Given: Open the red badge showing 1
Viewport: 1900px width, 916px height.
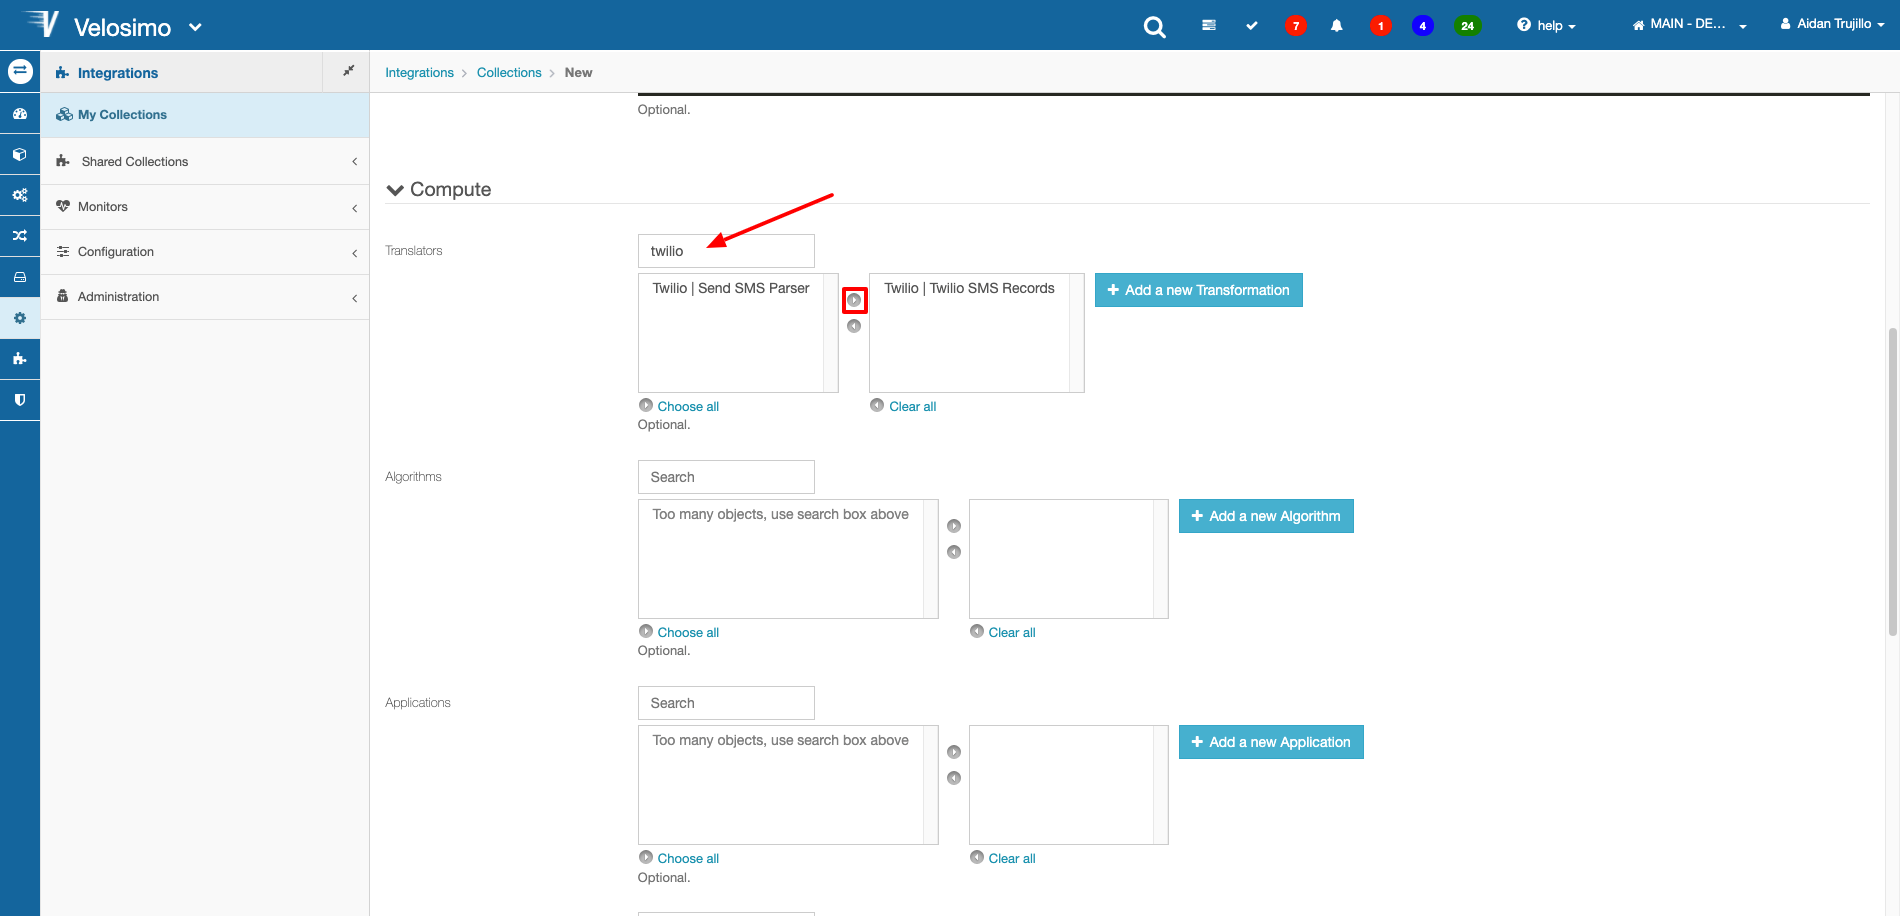Looking at the screenshot, I should [1381, 26].
